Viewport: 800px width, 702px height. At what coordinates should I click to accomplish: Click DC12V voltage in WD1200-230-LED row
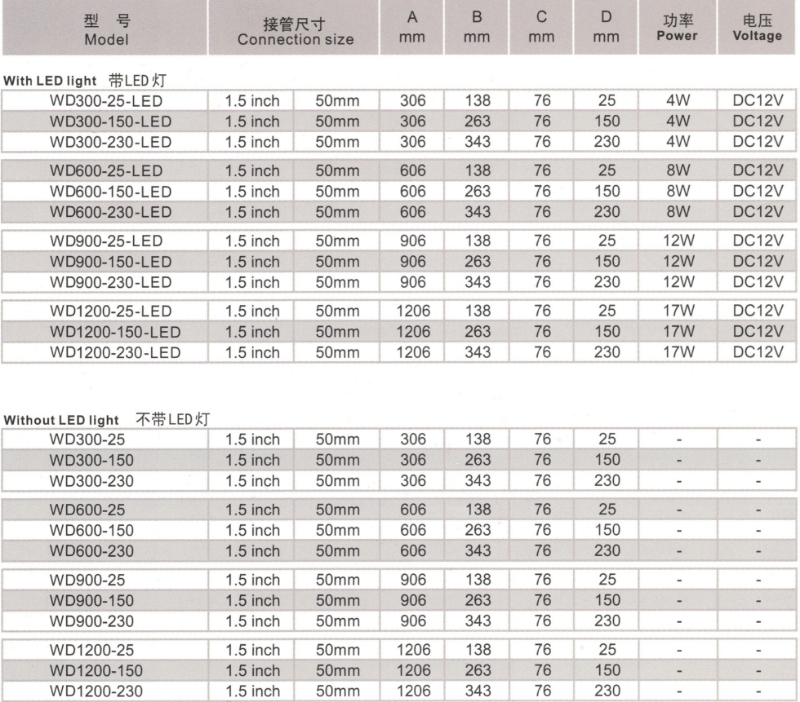point(758,352)
